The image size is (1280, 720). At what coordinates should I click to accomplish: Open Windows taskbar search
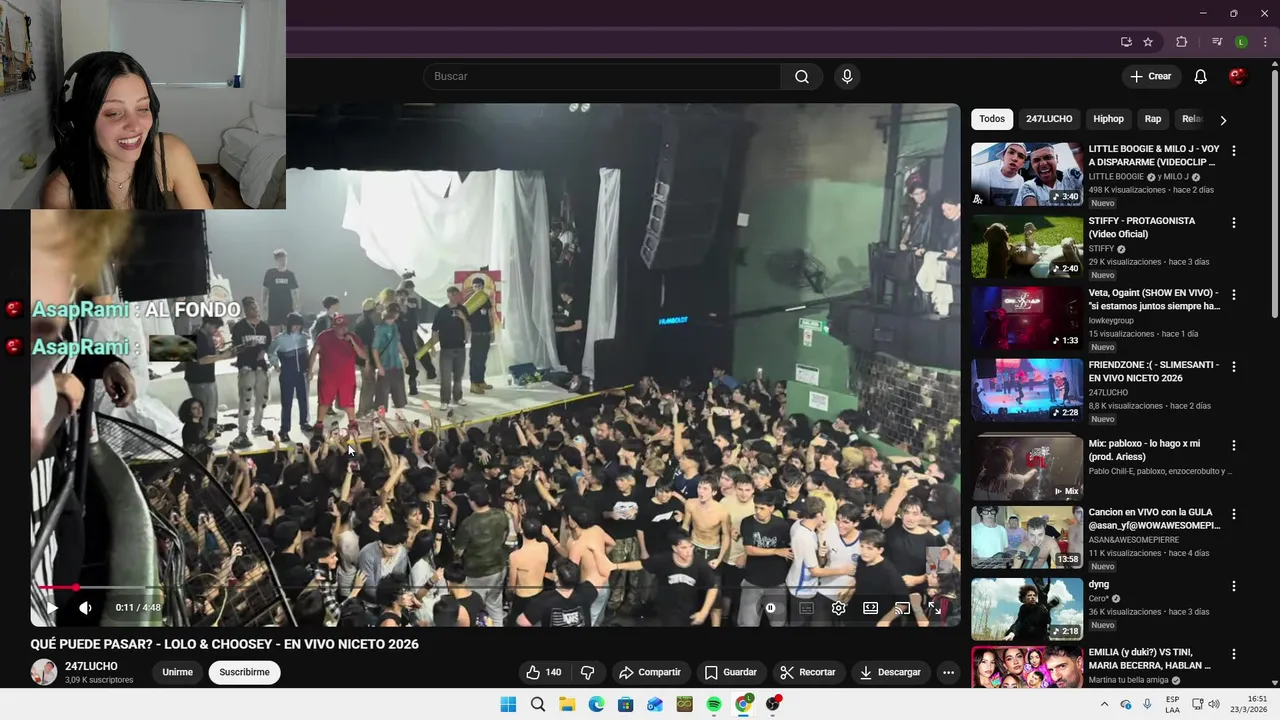pos(538,704)
